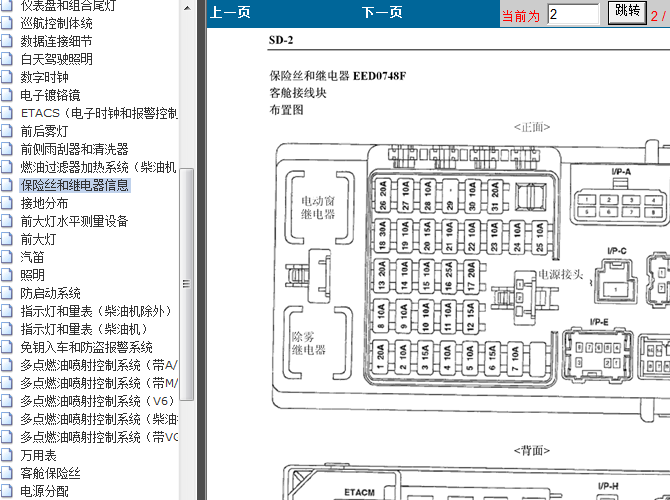Screen dimensions: 670x500
Task: Click the 布置图 label
Action: click(x=286, y=110)
